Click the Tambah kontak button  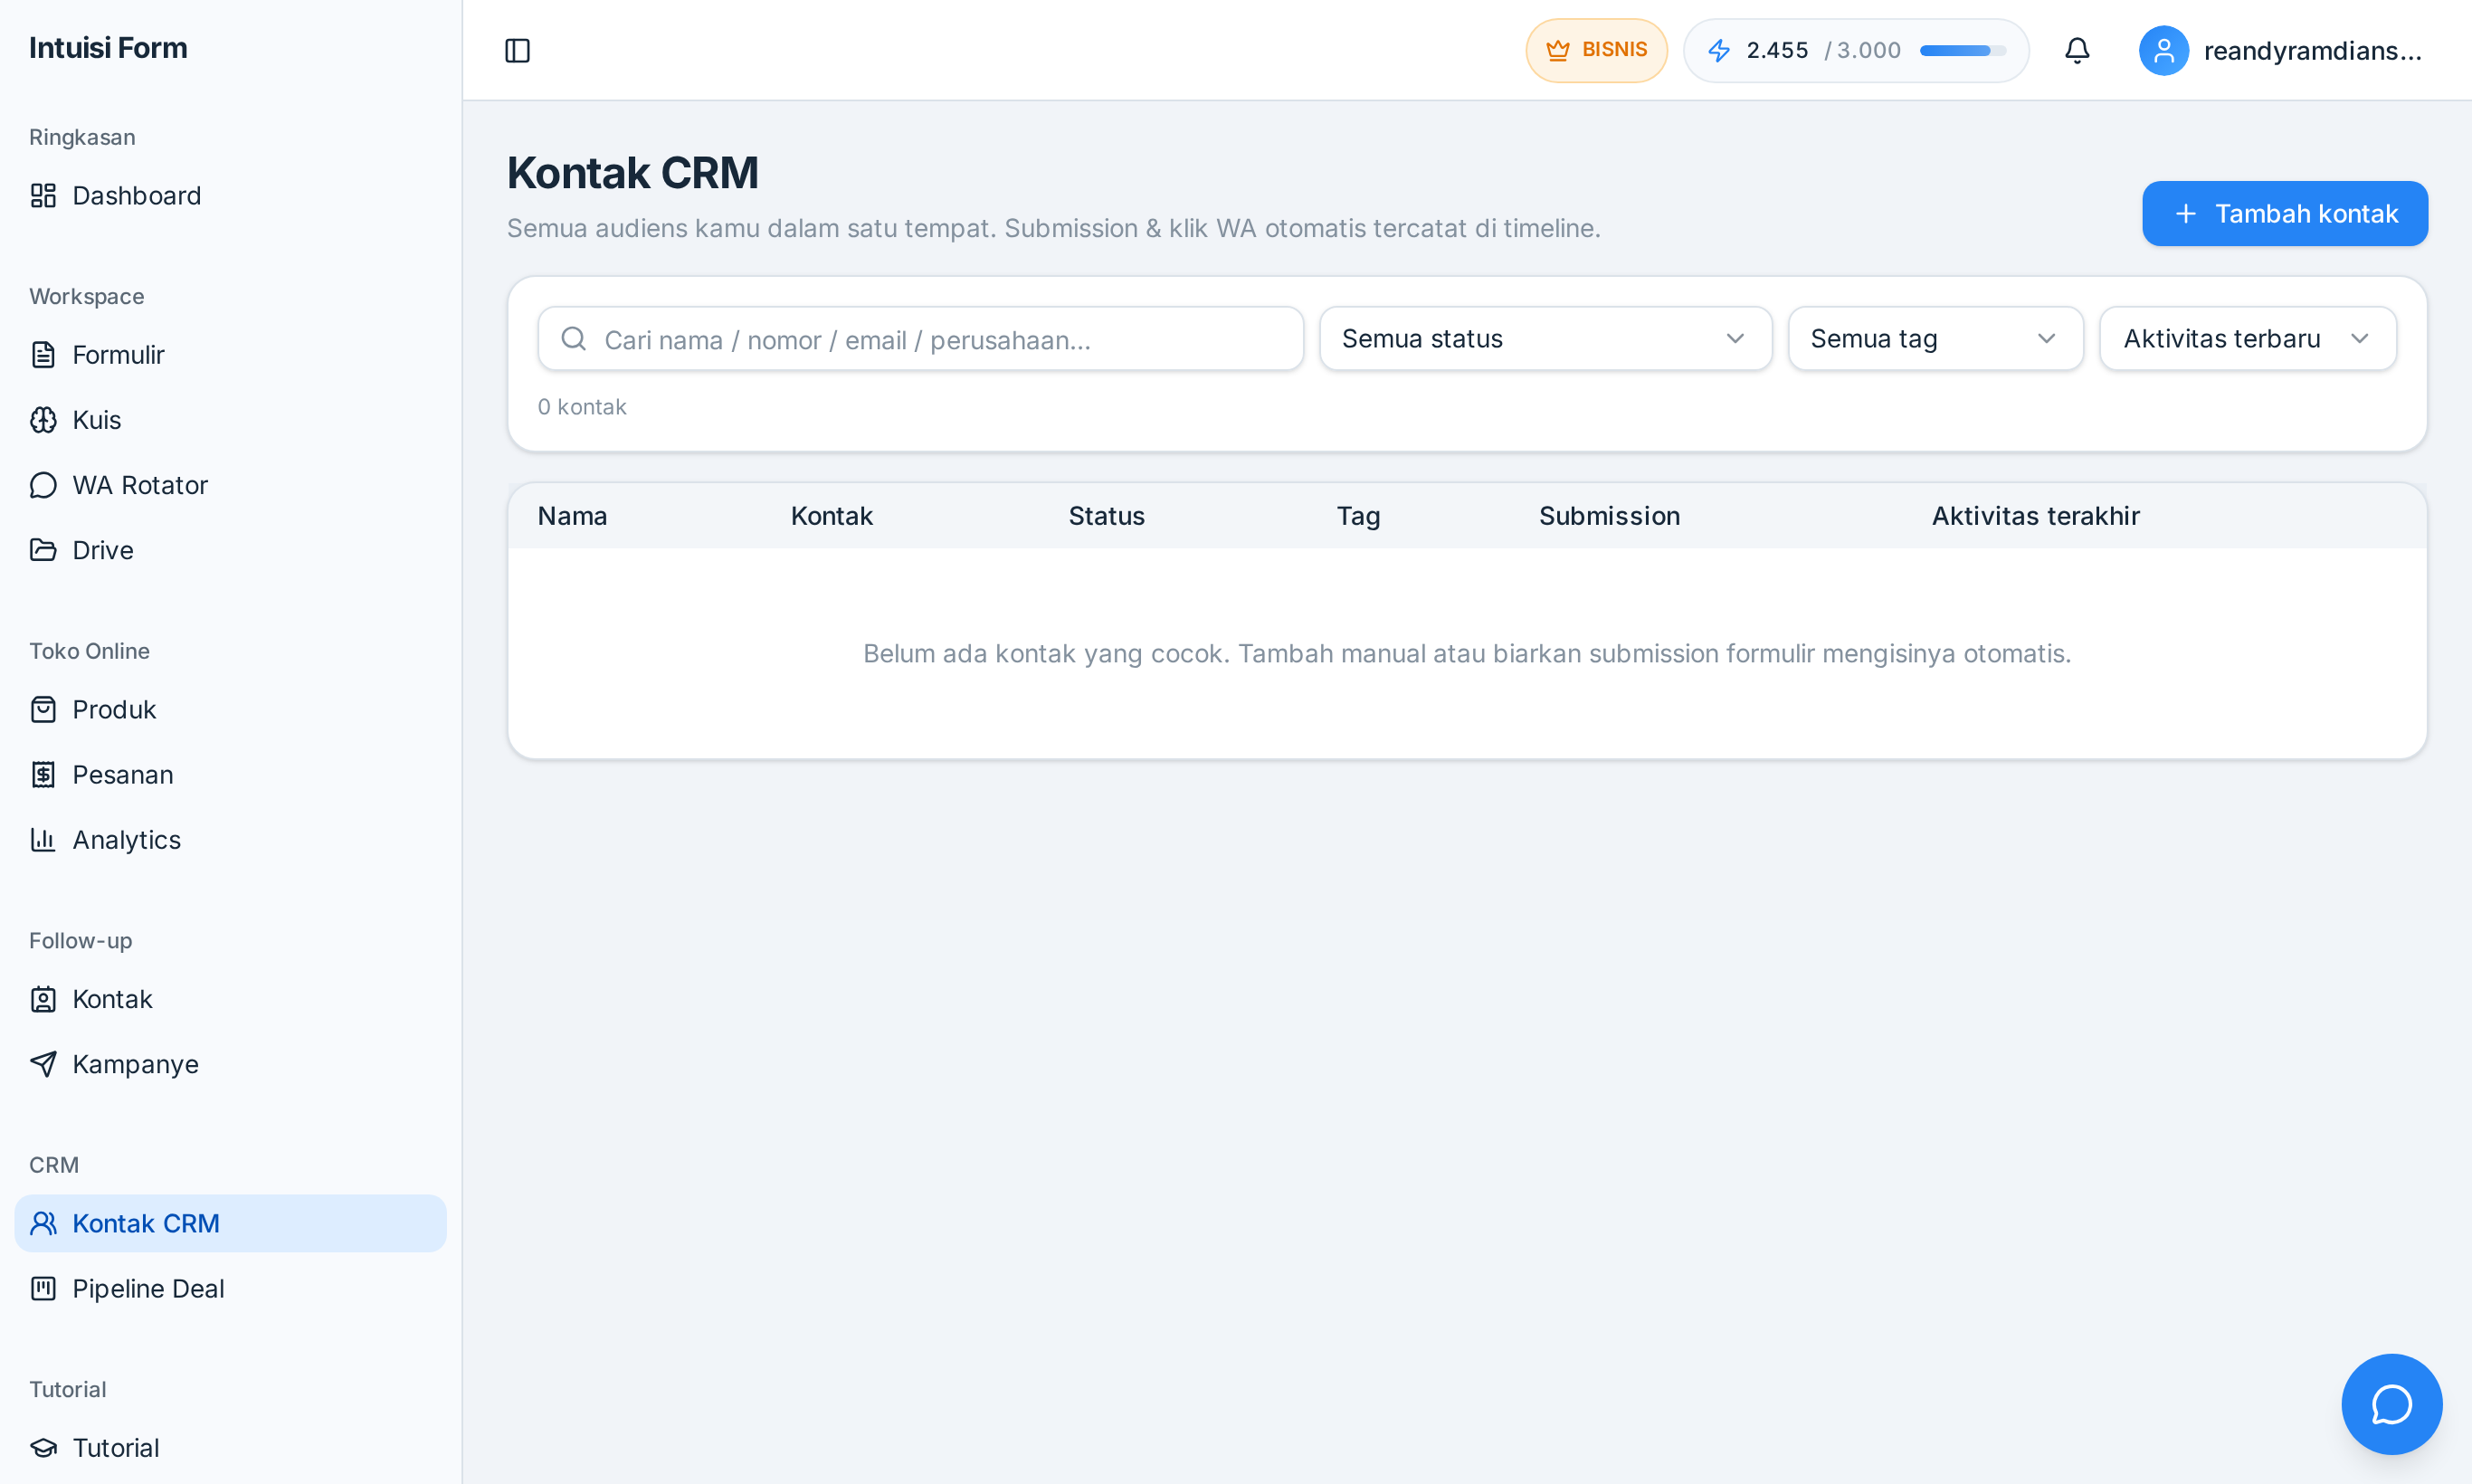pyautogui.click(x=2284, y=213)
